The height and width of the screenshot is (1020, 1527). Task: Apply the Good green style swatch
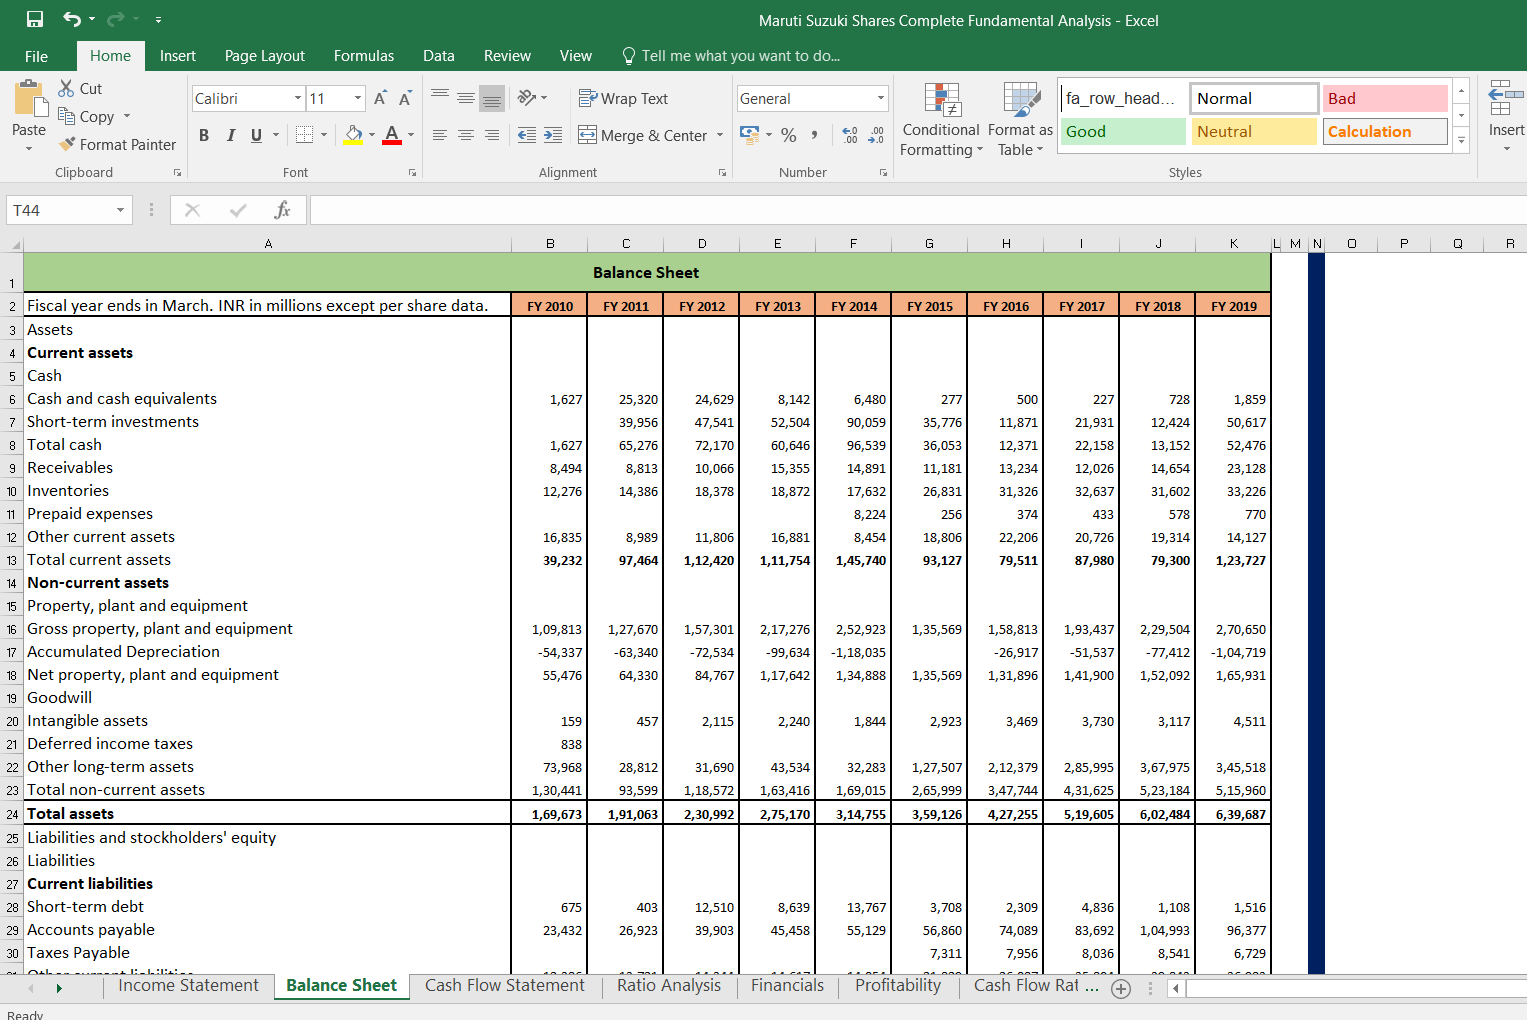coord(1123,131)
